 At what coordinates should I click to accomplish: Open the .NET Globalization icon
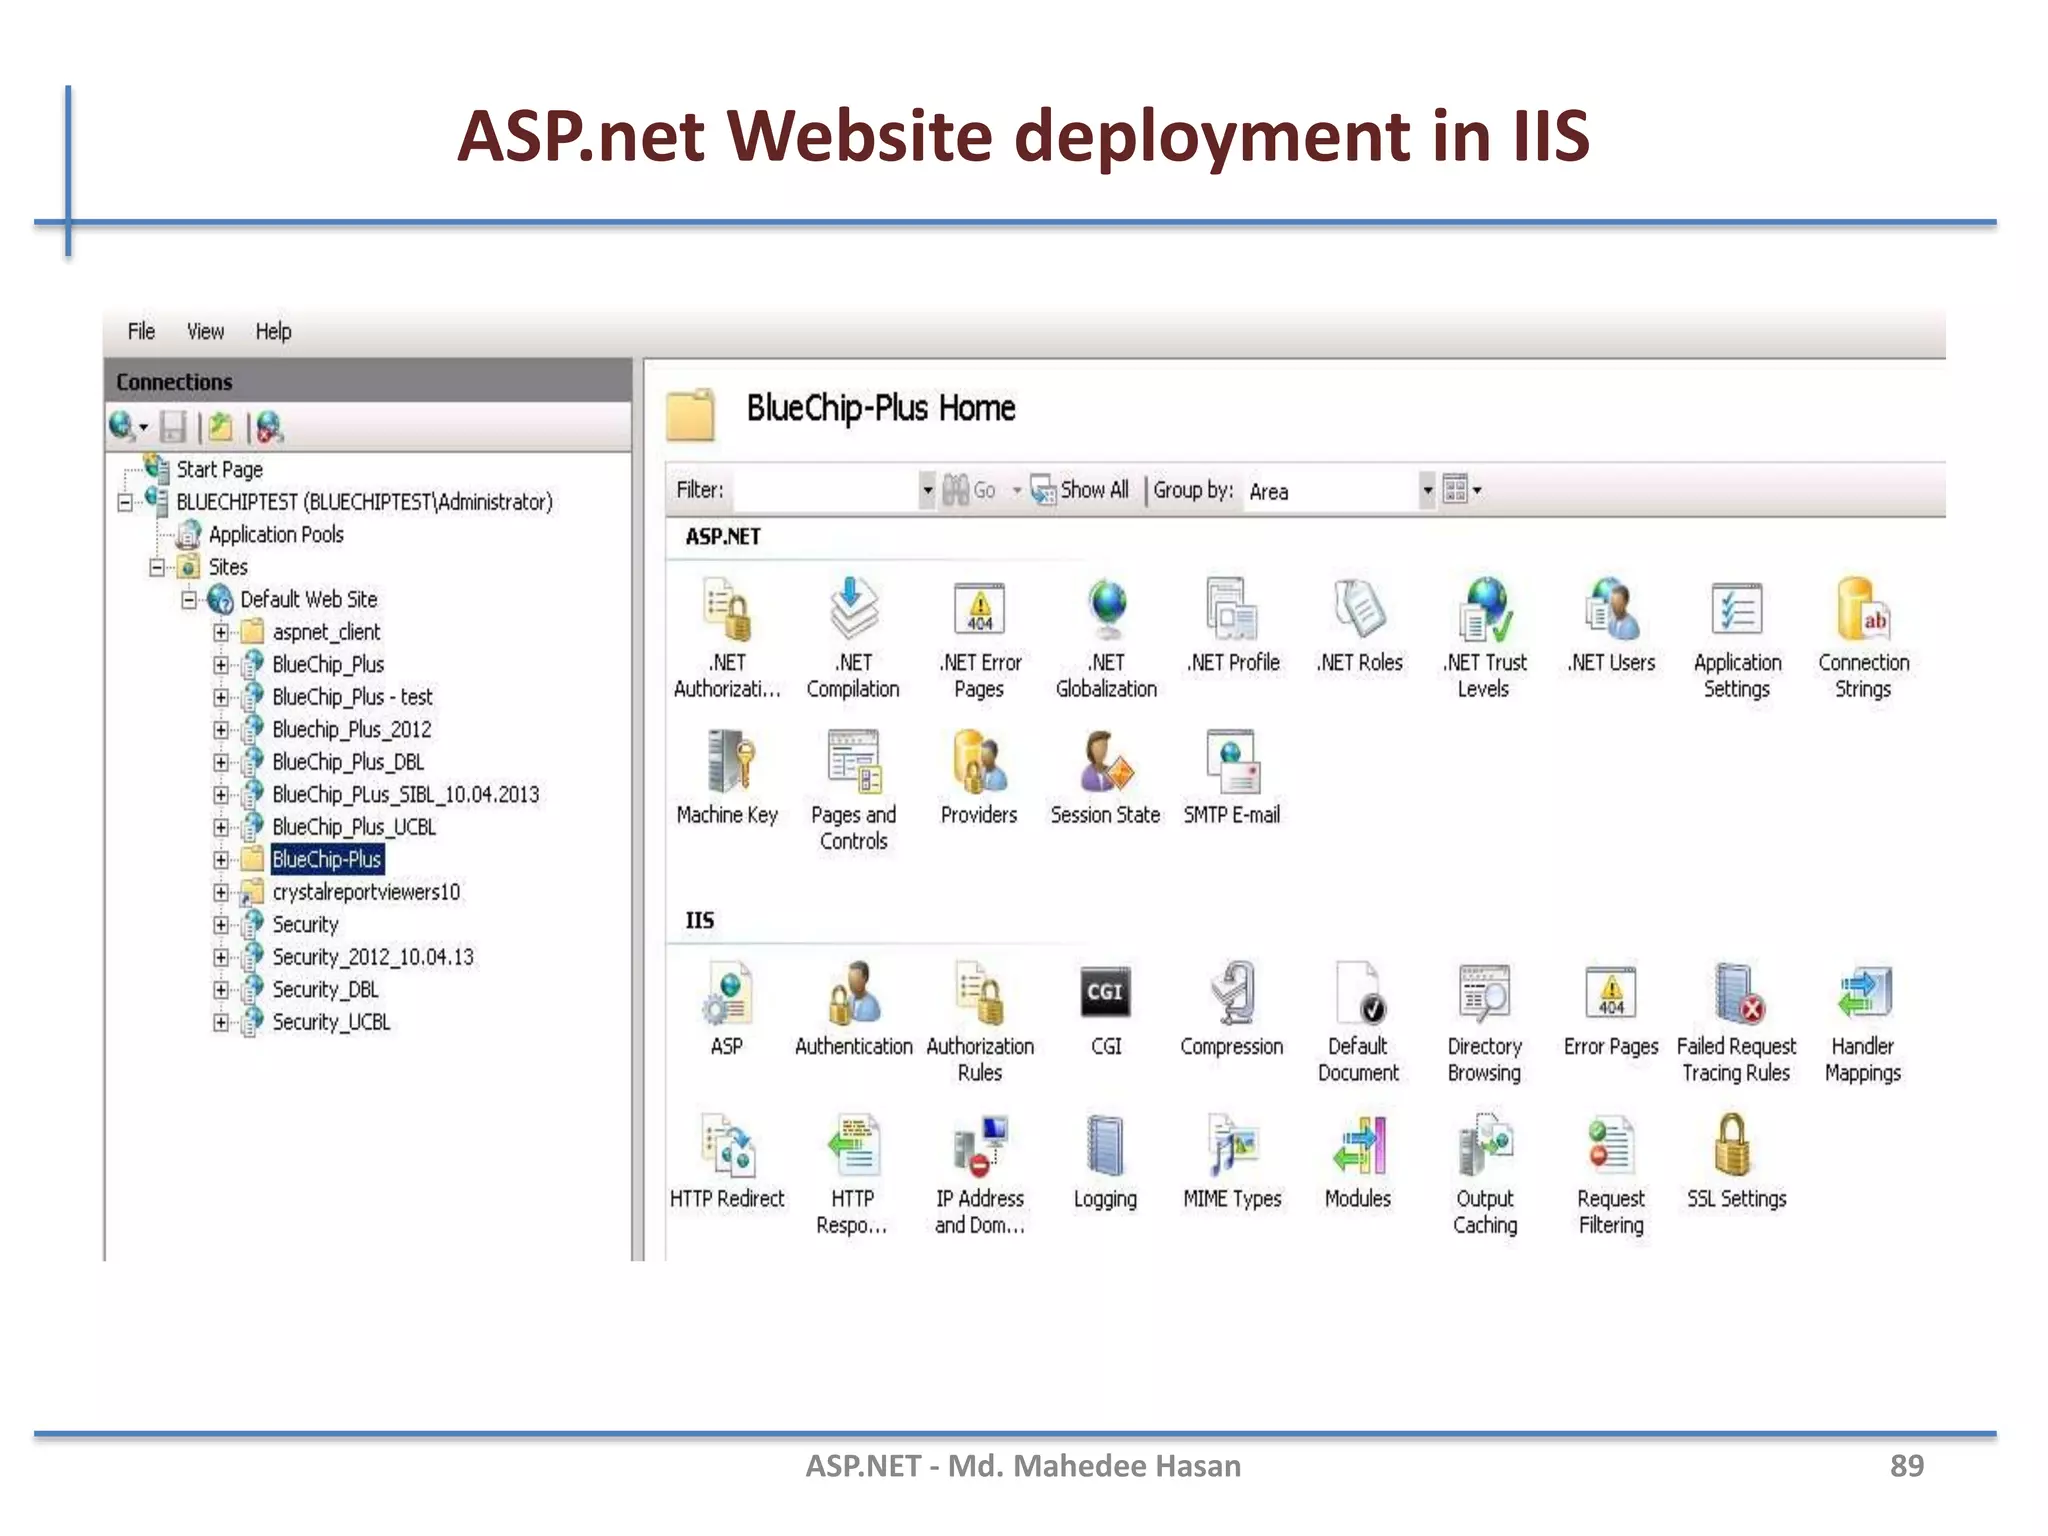pos(1106,610)
